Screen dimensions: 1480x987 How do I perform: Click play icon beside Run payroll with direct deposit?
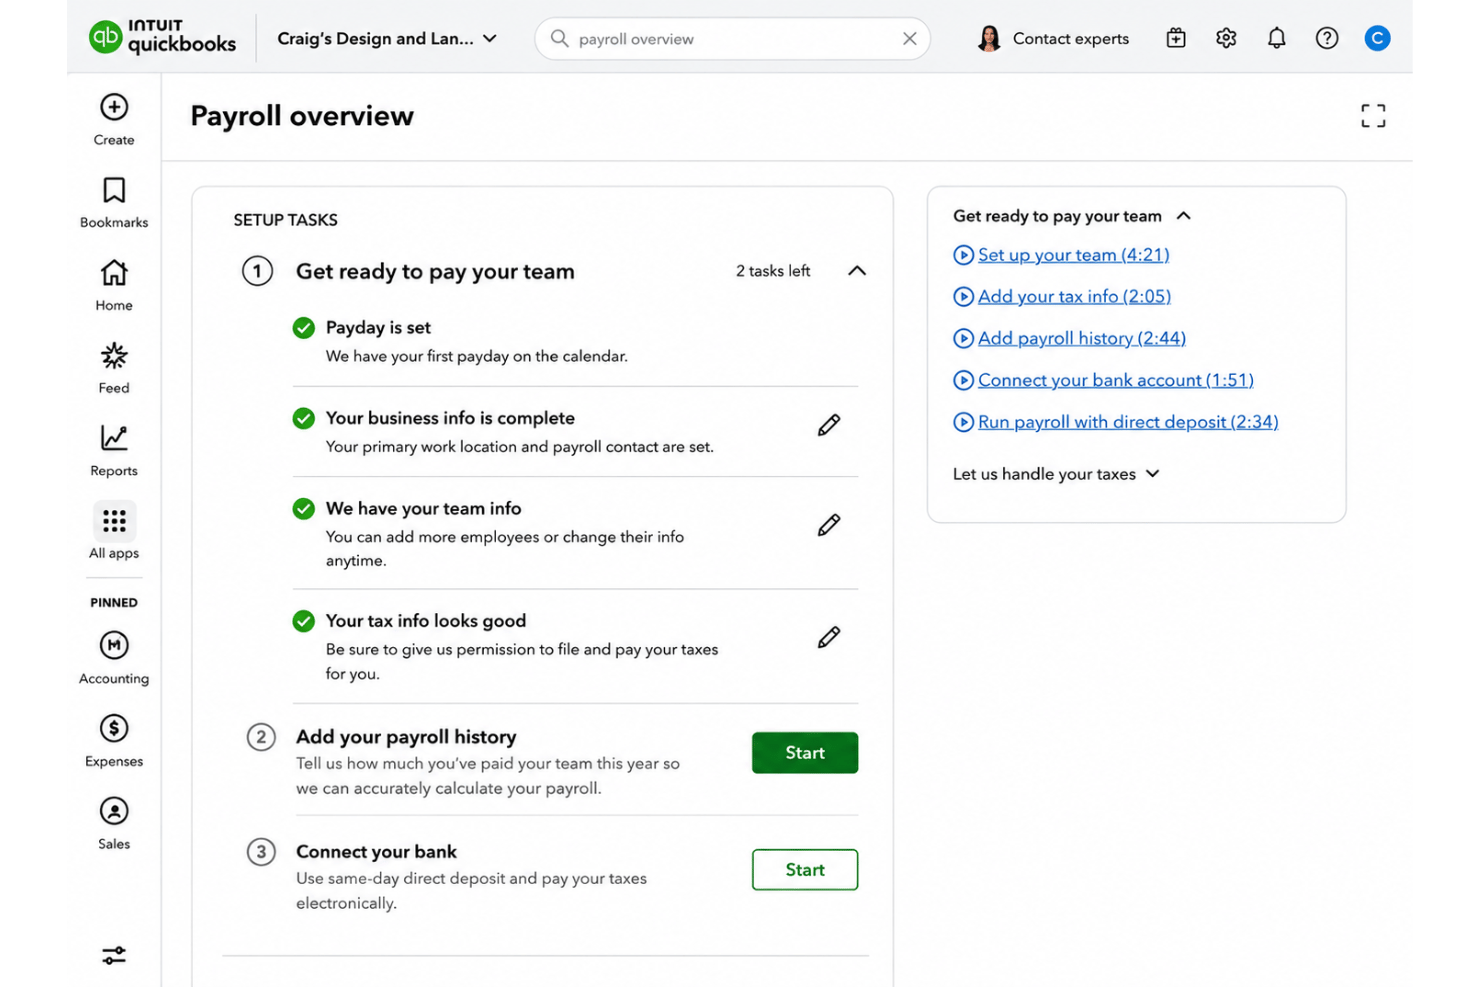(x=963, y=422)
